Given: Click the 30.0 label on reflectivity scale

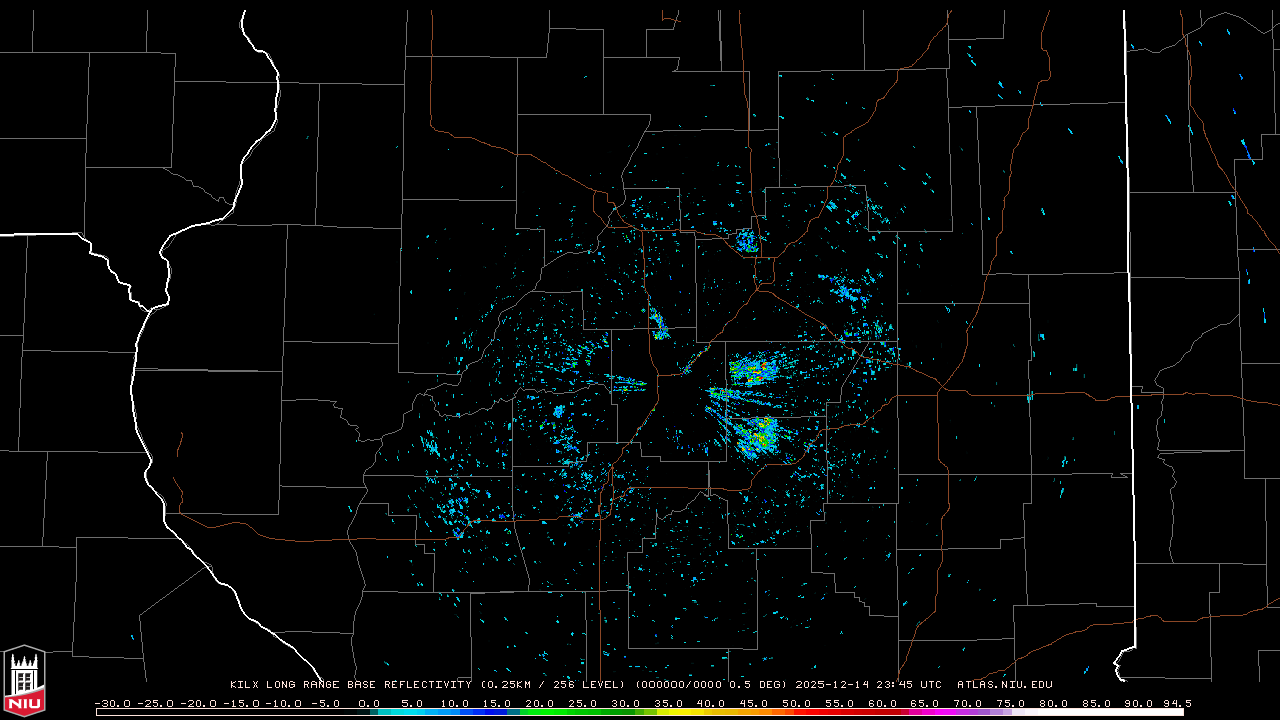Looking at the screenshot, I should click(x=625, y=703).
